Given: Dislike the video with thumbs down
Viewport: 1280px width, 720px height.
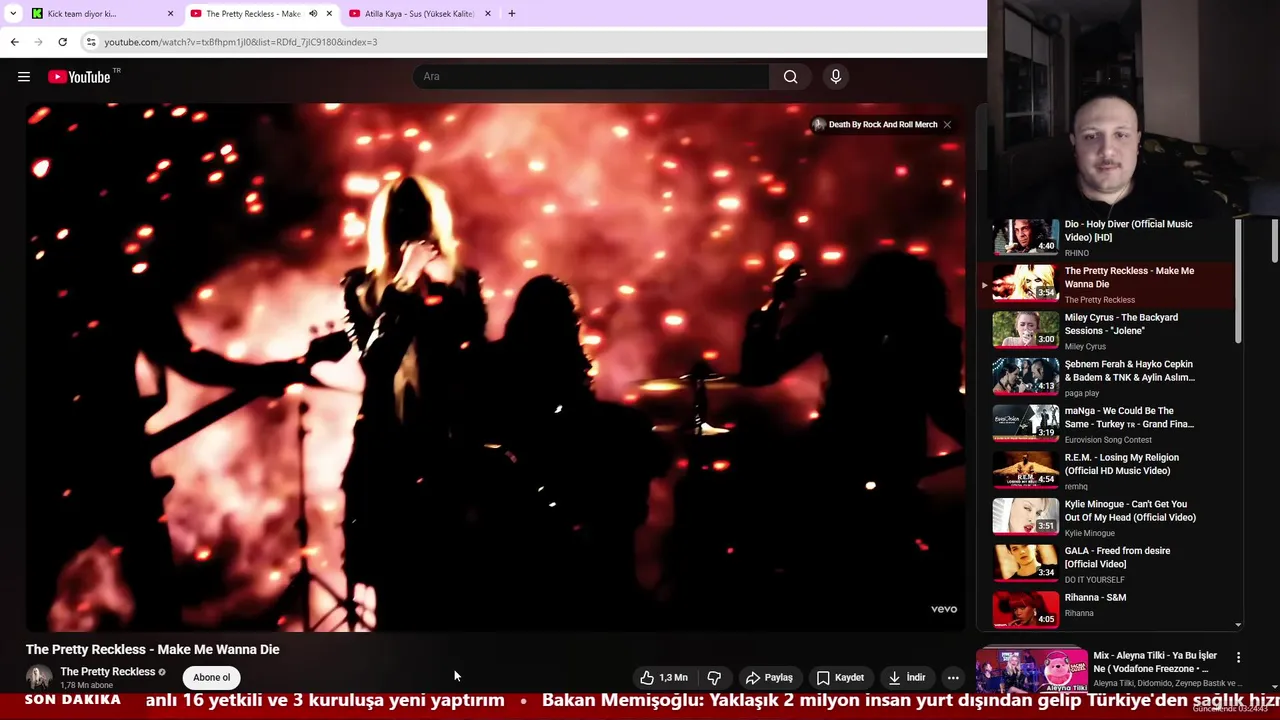Looking at the screenshot, I should point(714,677).
